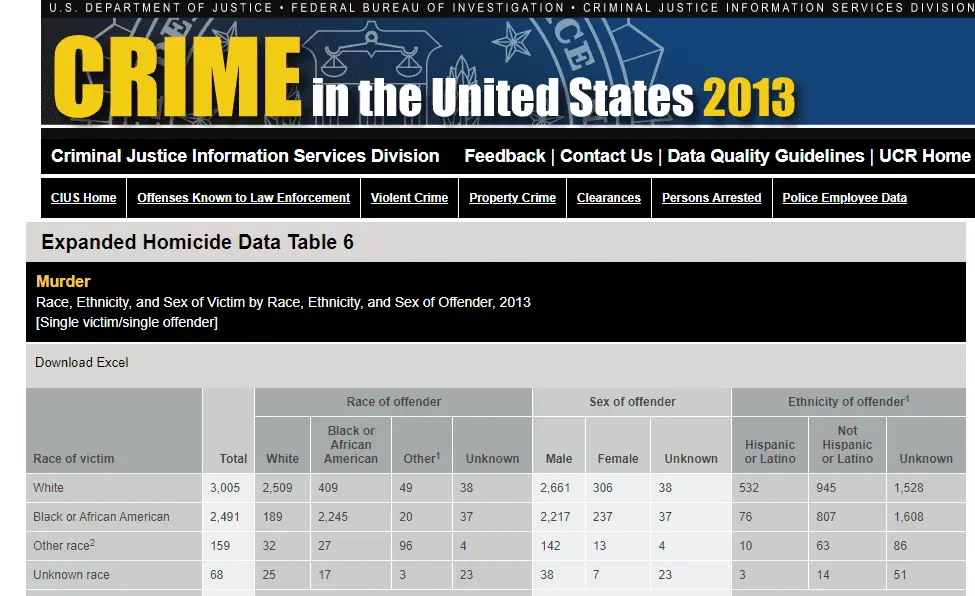Open the CIUS Home menu item

pos(84,198)
